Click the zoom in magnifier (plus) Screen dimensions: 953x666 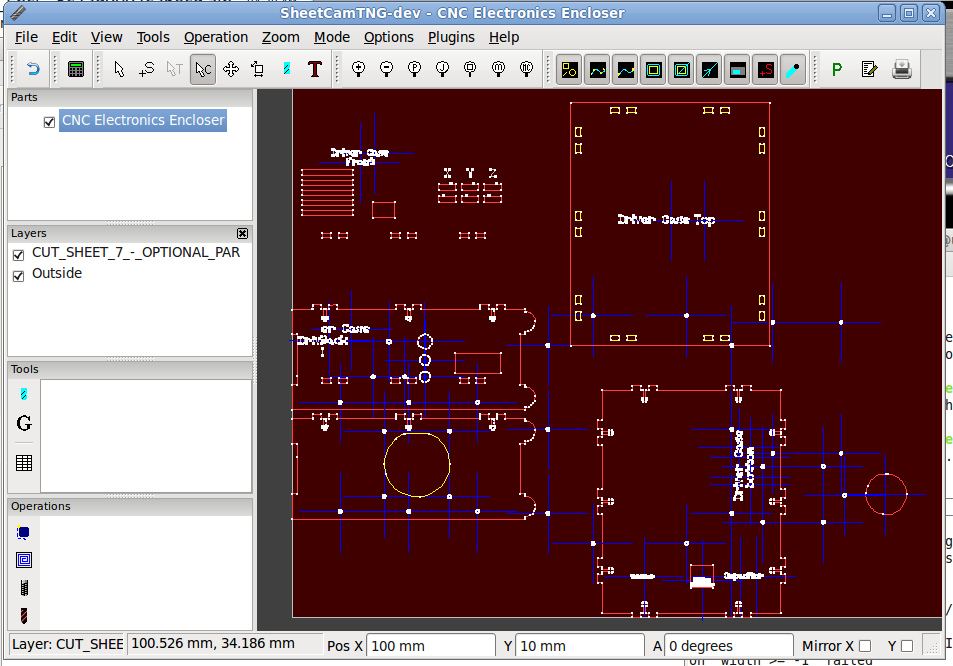pos(359,69)
